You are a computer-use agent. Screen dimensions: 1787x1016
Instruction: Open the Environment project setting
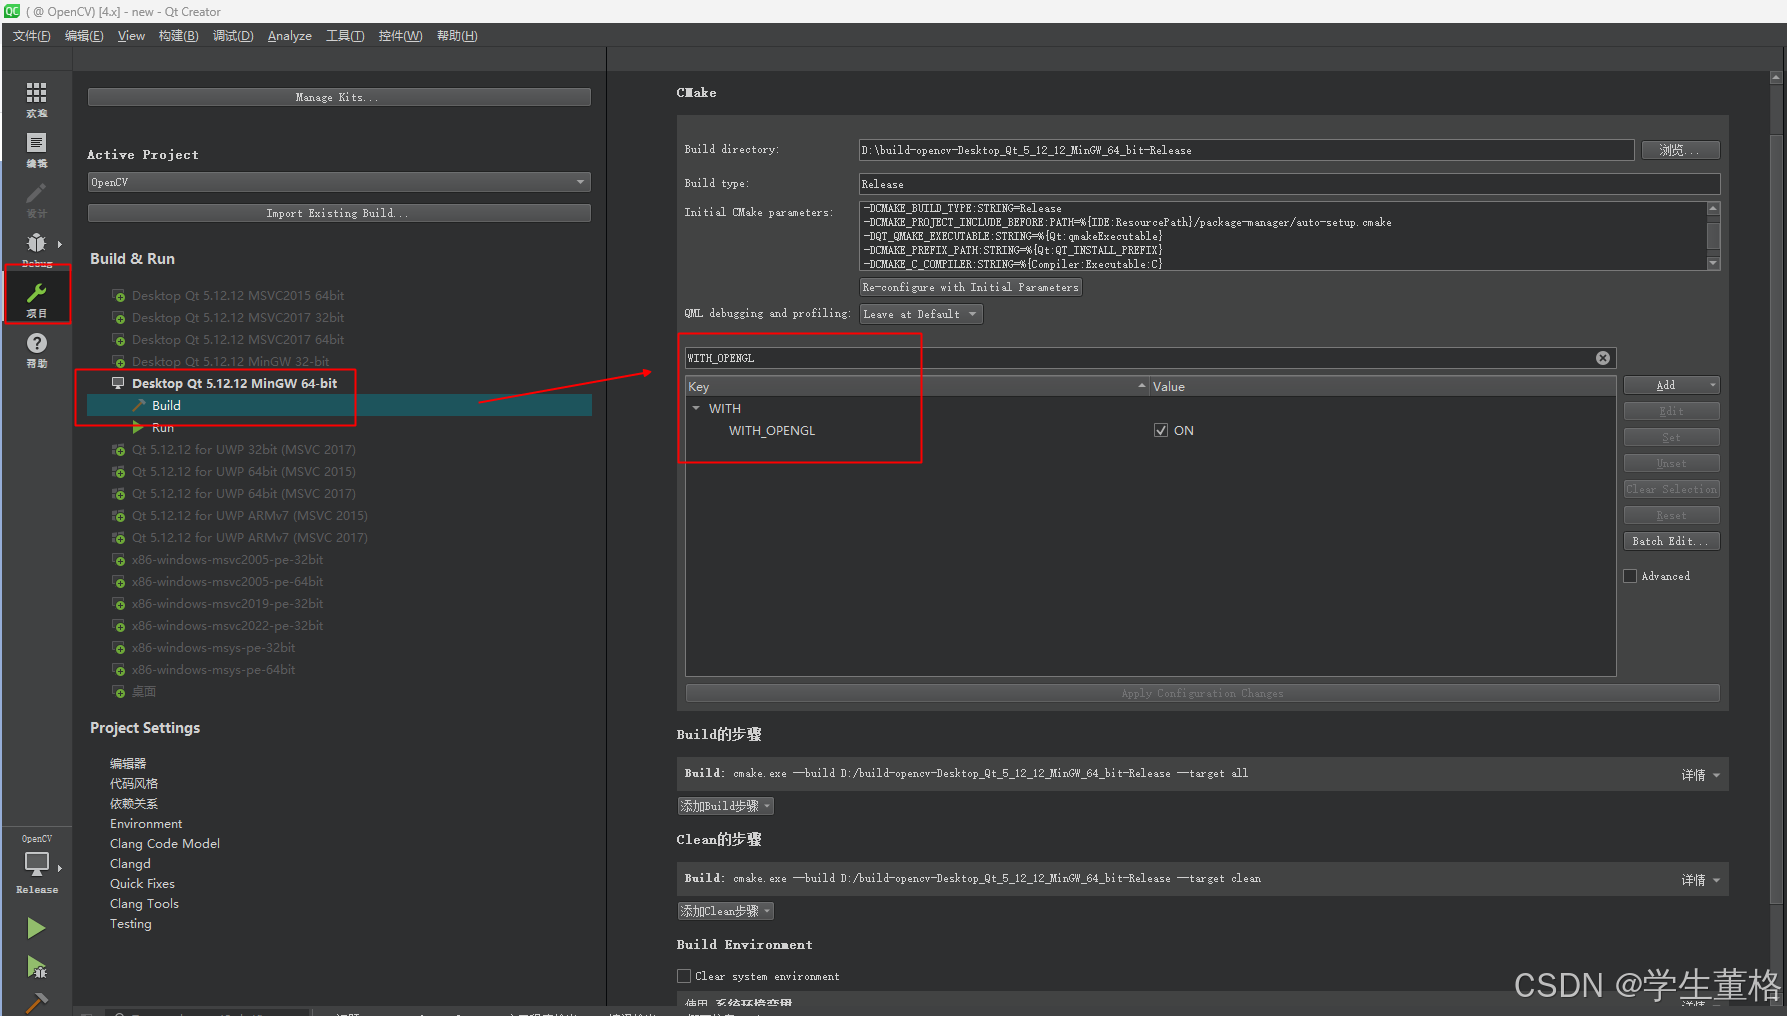146,824
